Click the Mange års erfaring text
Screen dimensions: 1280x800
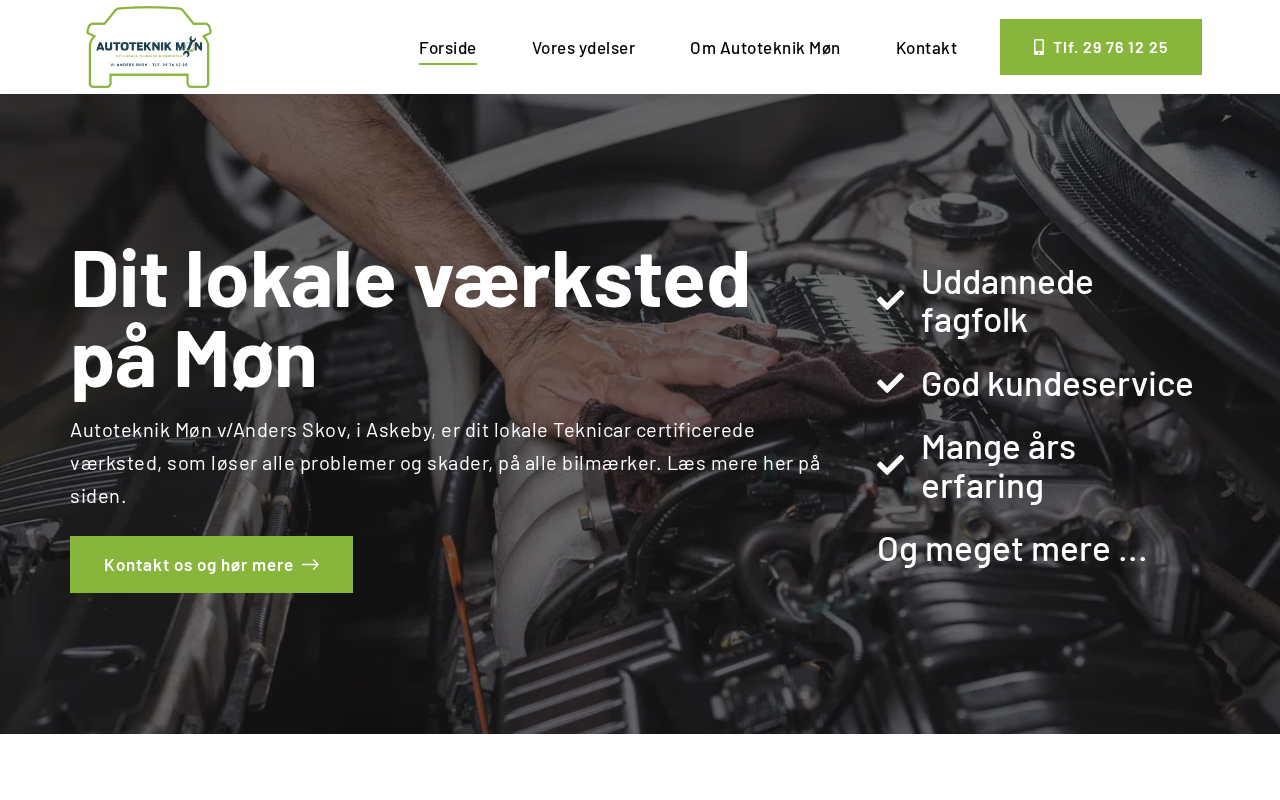pyautogui.click(x=998, y=466)
